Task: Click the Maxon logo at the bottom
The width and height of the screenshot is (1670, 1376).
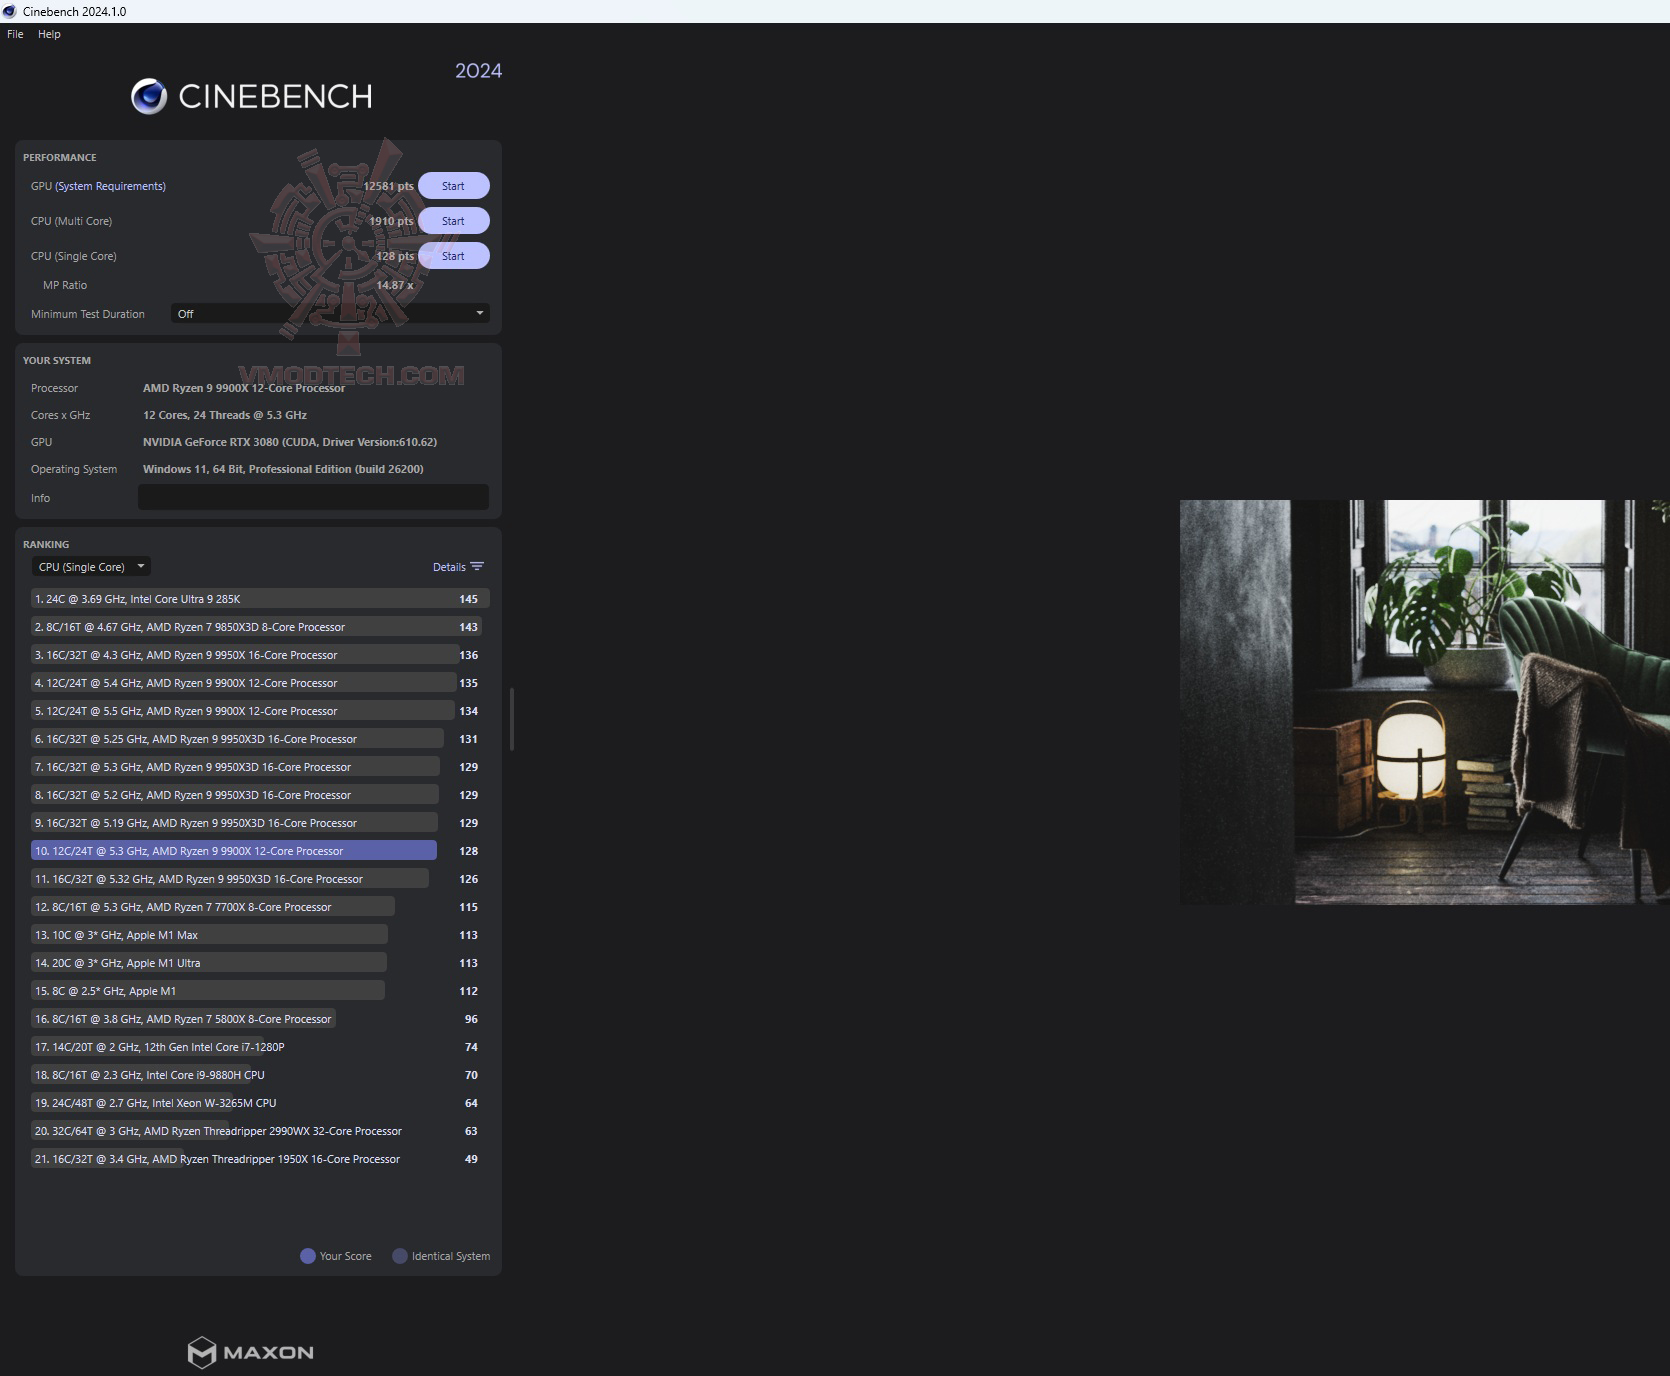Action: tap(251, 1352)
